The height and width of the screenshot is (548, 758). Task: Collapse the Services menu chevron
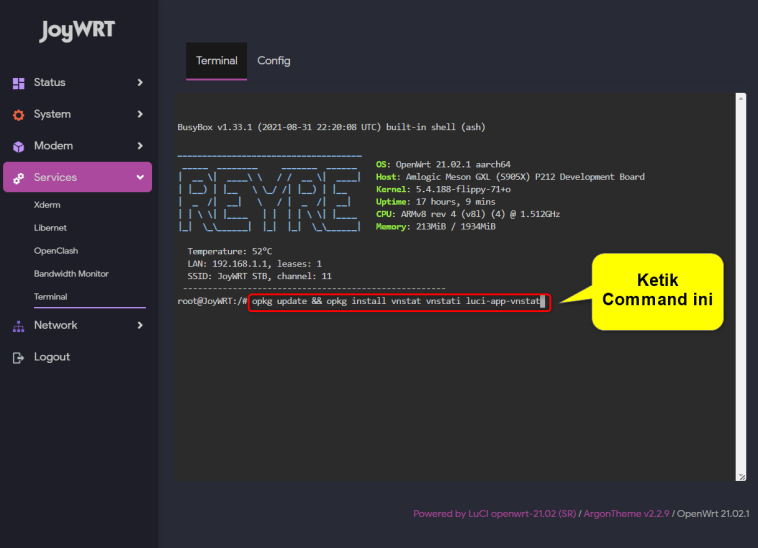140,177
